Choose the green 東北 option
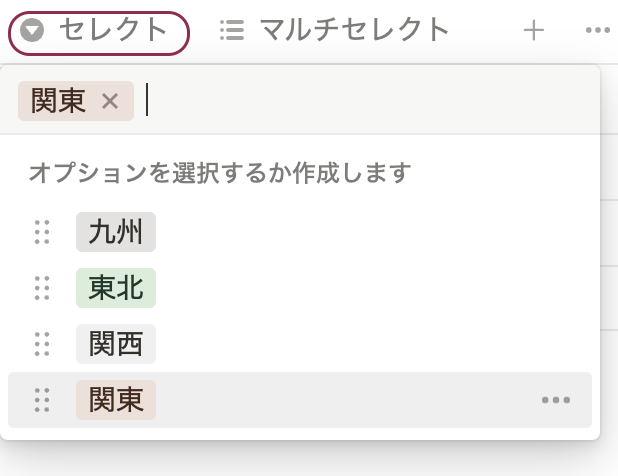This screenshot has width=618, height=476. point(116,288)
